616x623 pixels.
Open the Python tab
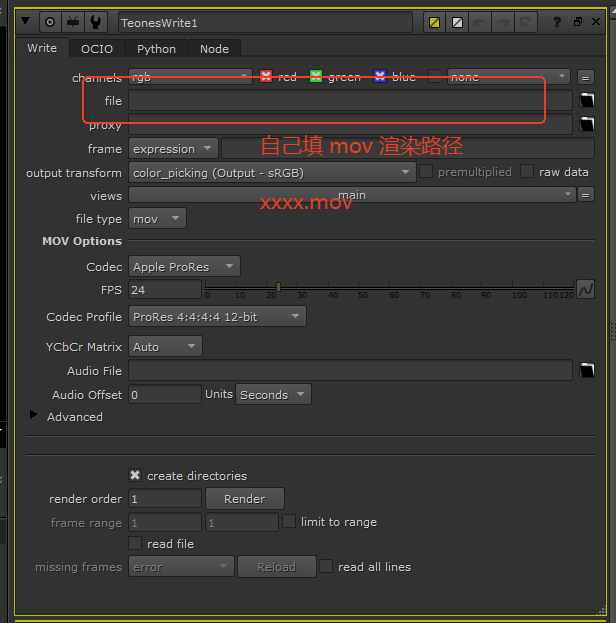156,48
